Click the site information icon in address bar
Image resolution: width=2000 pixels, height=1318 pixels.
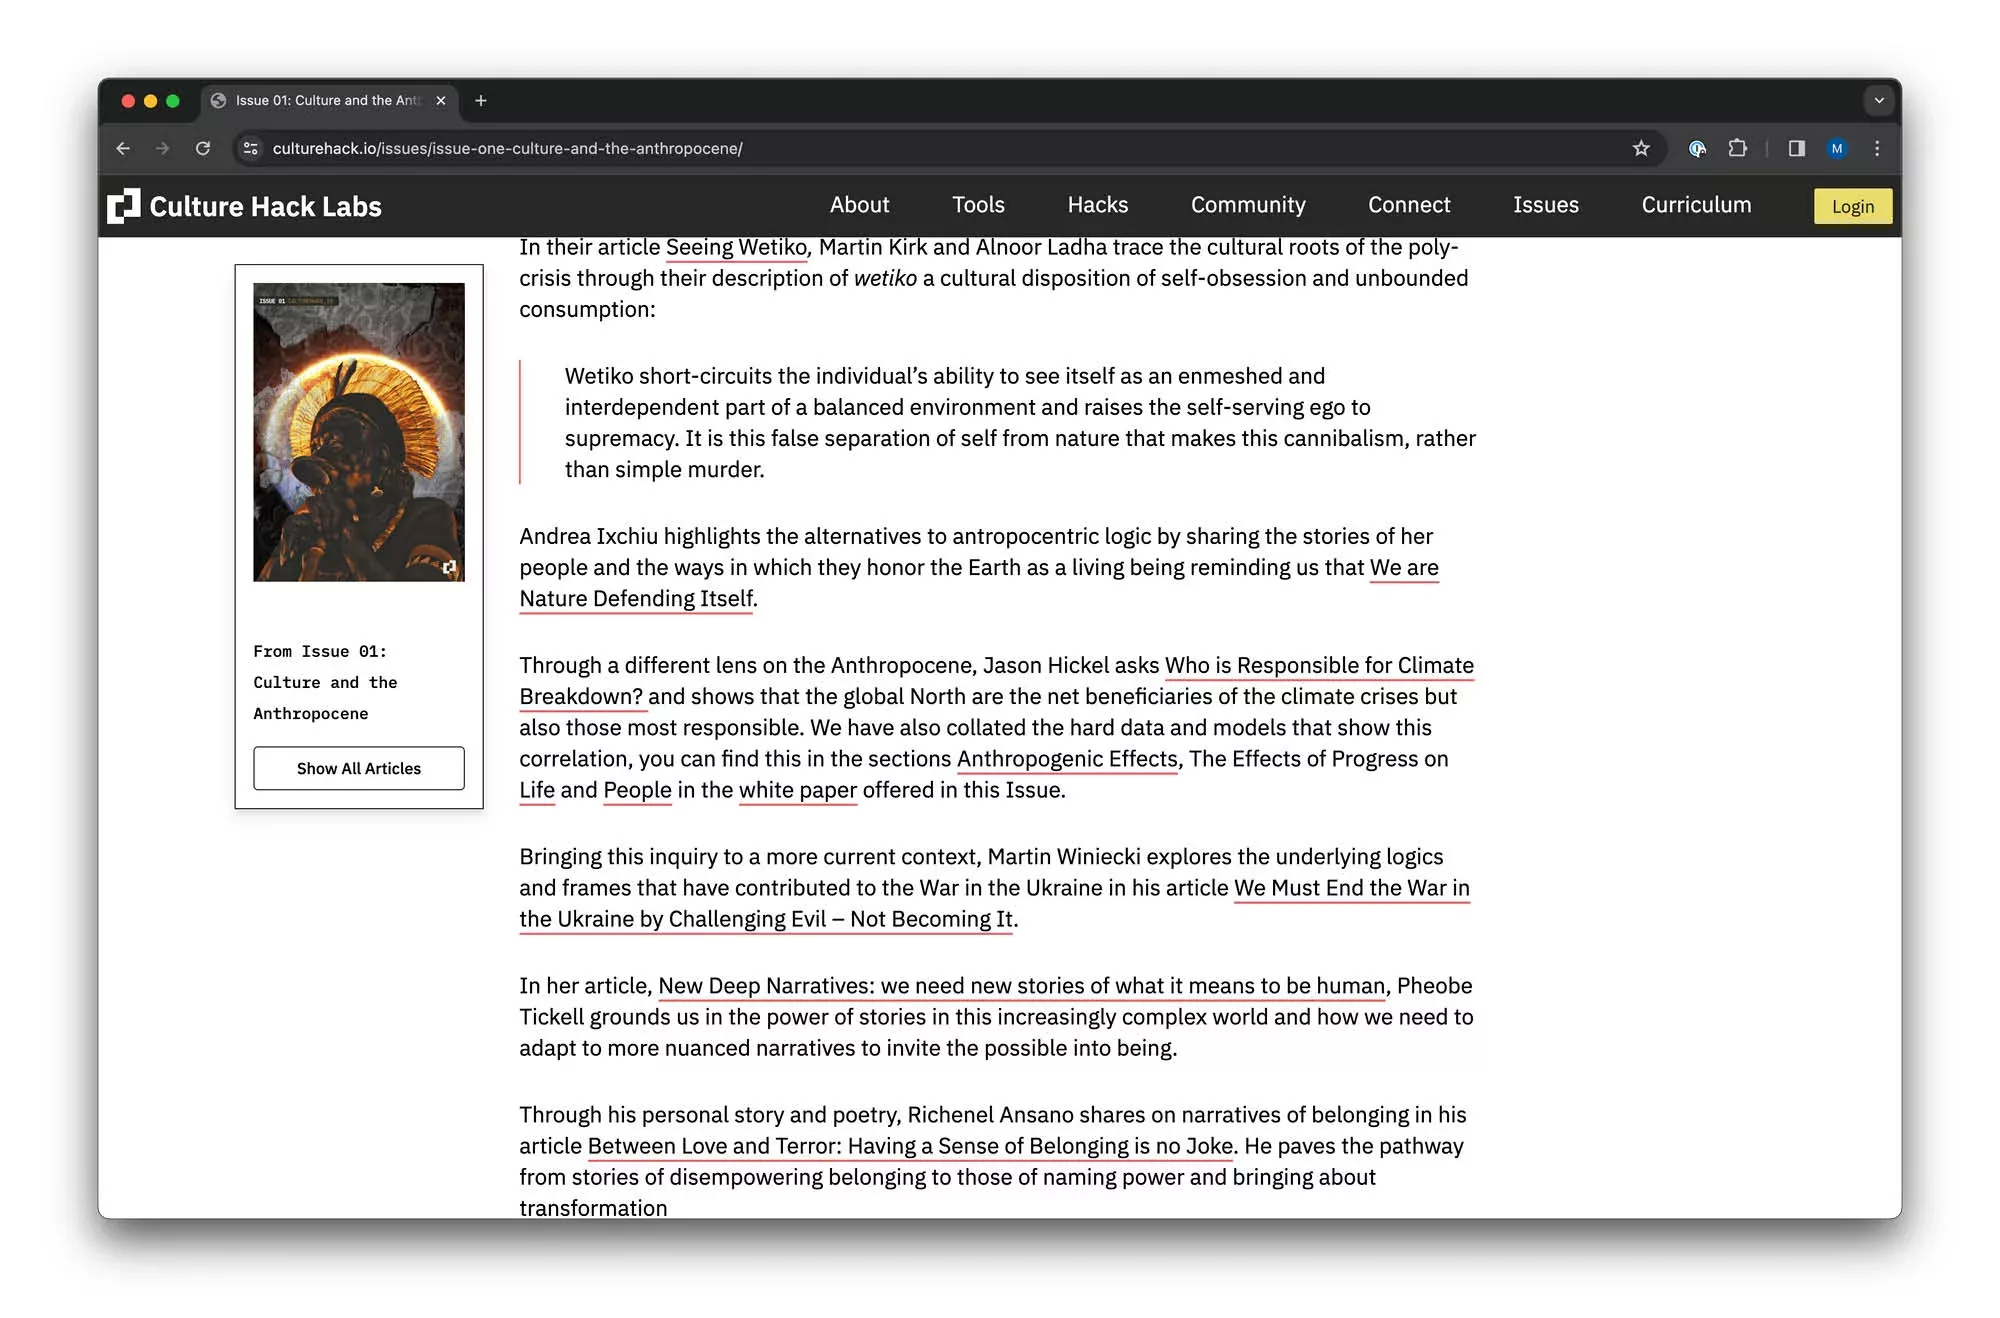(x=251, y=148)
